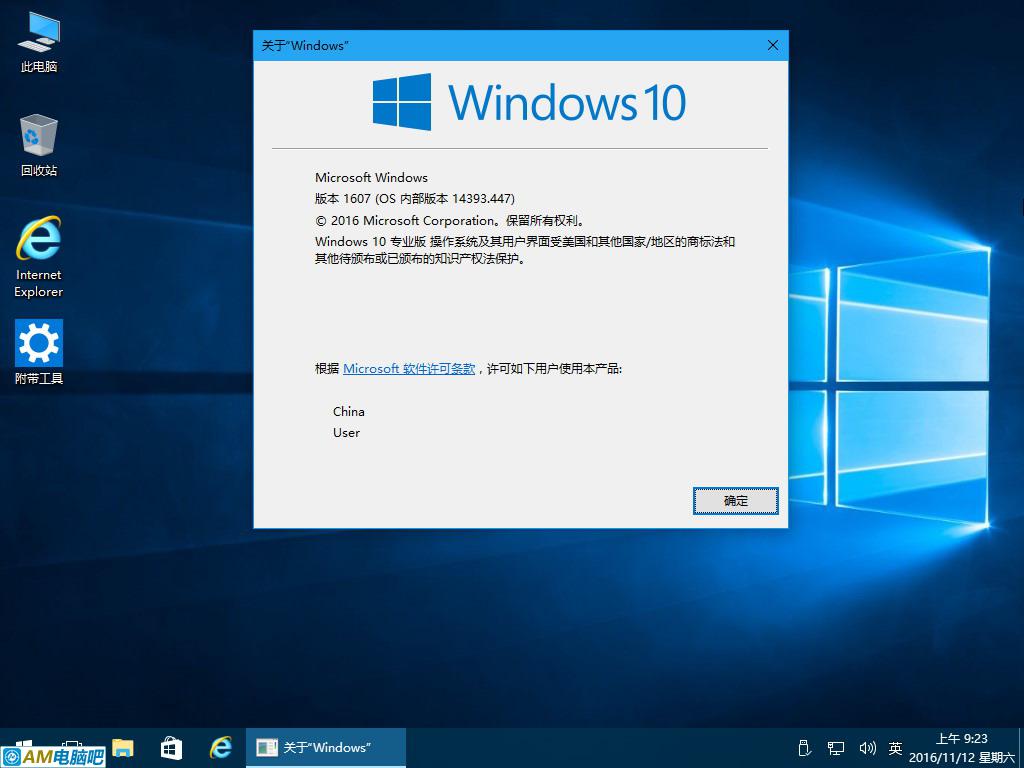
Task: Click the © 2016 Microsoft Corporation line
Action: coord(449,221)
